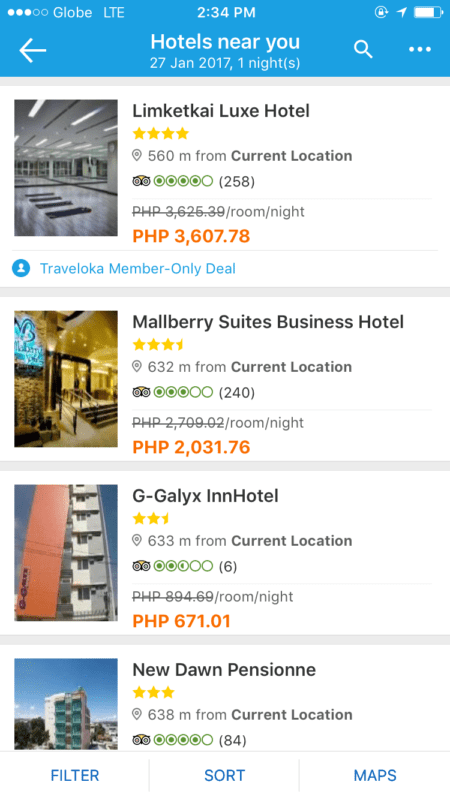Tap the Hotels near you header title
Screen dimensions: 450x800
[225, 42]
